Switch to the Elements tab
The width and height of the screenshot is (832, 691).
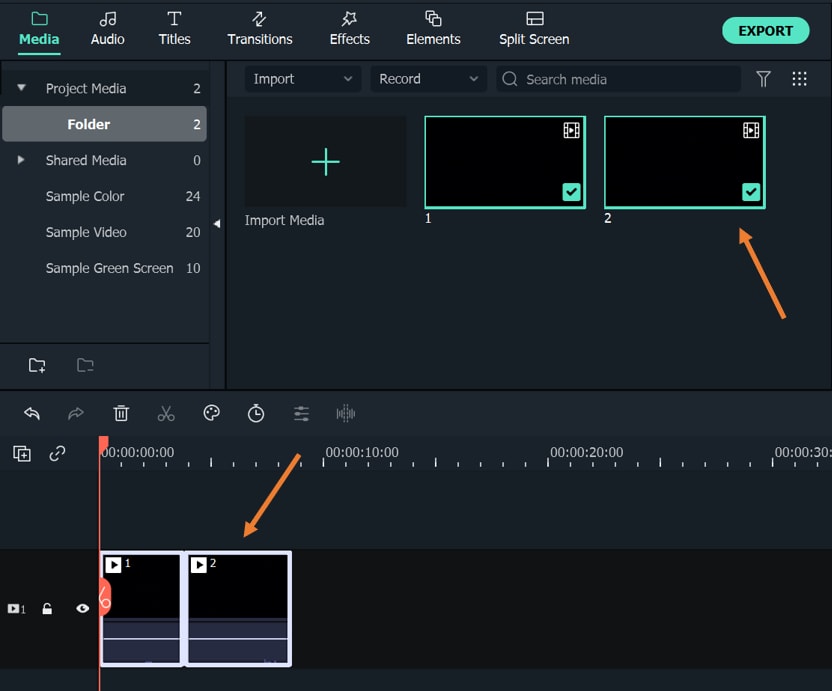pyautogui.click(x=433, y=29)
